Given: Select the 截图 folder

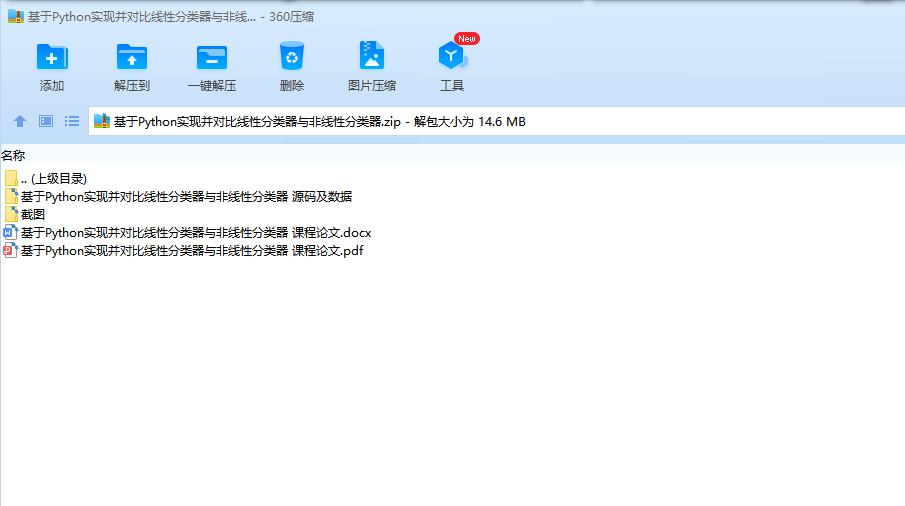Looking at the screenshot, I should [x=24, y=215].
